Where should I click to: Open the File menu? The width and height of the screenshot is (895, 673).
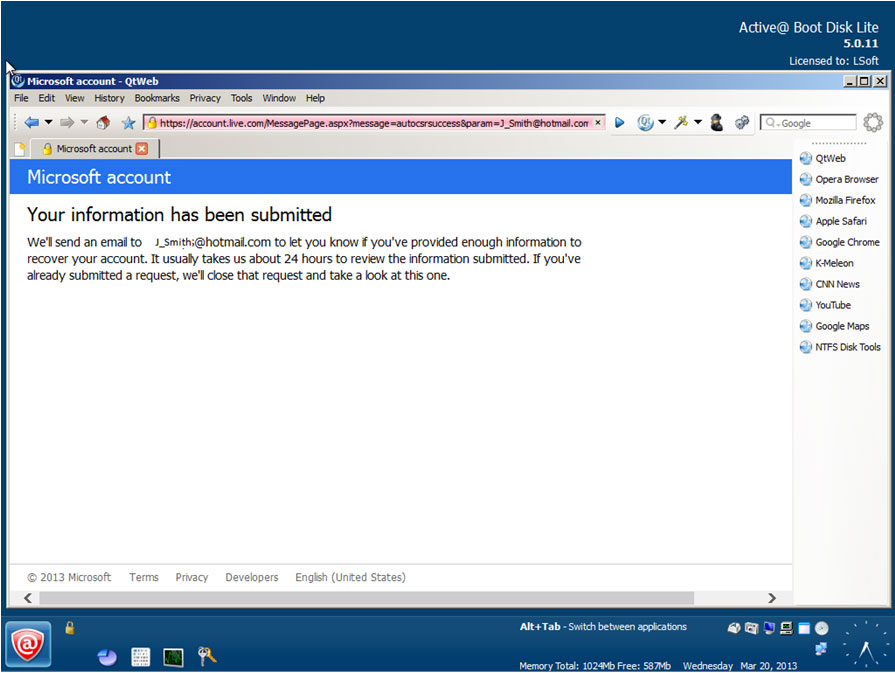[21, 98]
